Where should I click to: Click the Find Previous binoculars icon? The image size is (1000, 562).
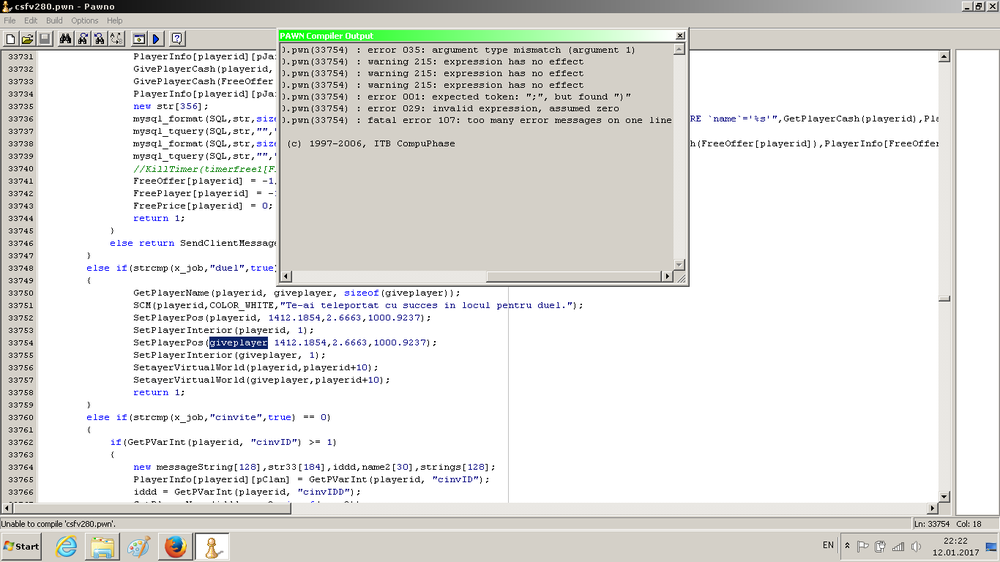click(99, 39)
